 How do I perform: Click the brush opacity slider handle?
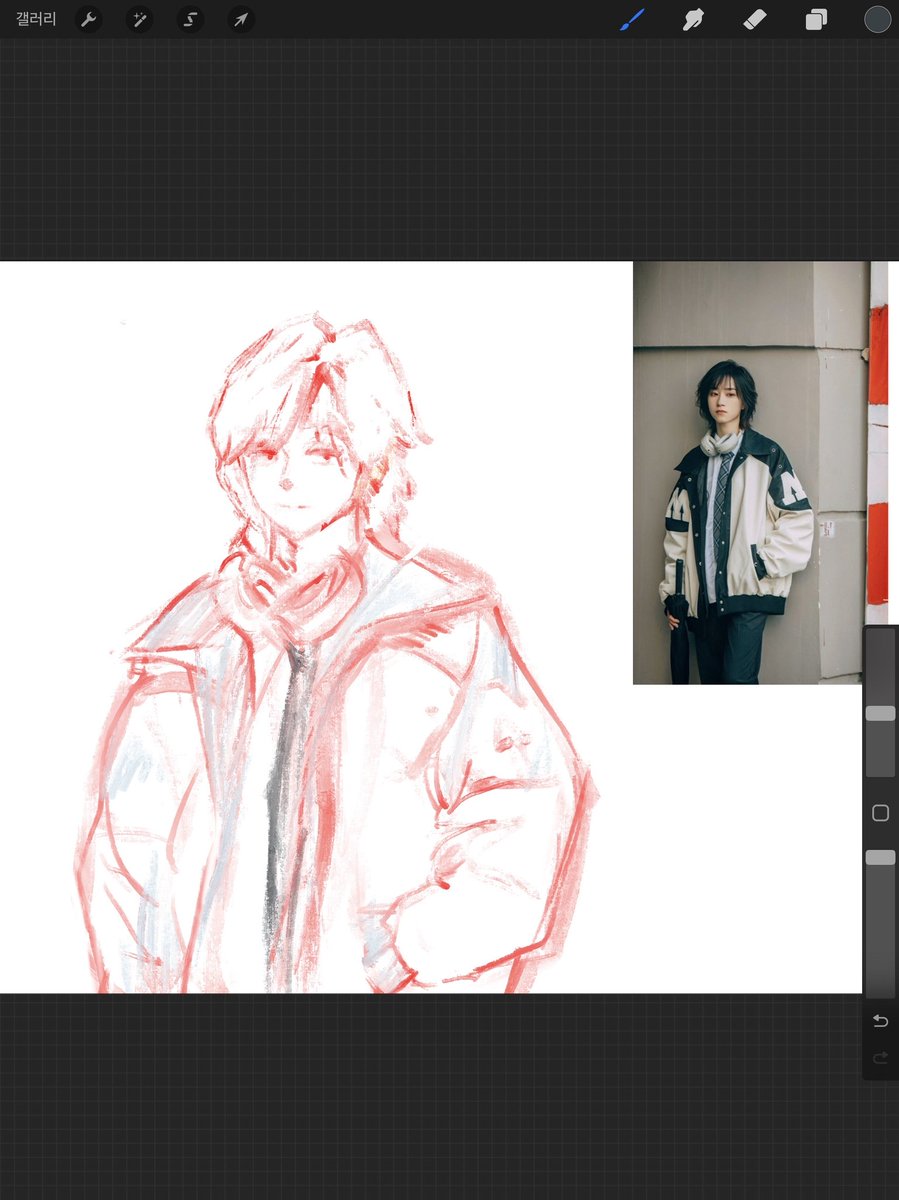880,857
